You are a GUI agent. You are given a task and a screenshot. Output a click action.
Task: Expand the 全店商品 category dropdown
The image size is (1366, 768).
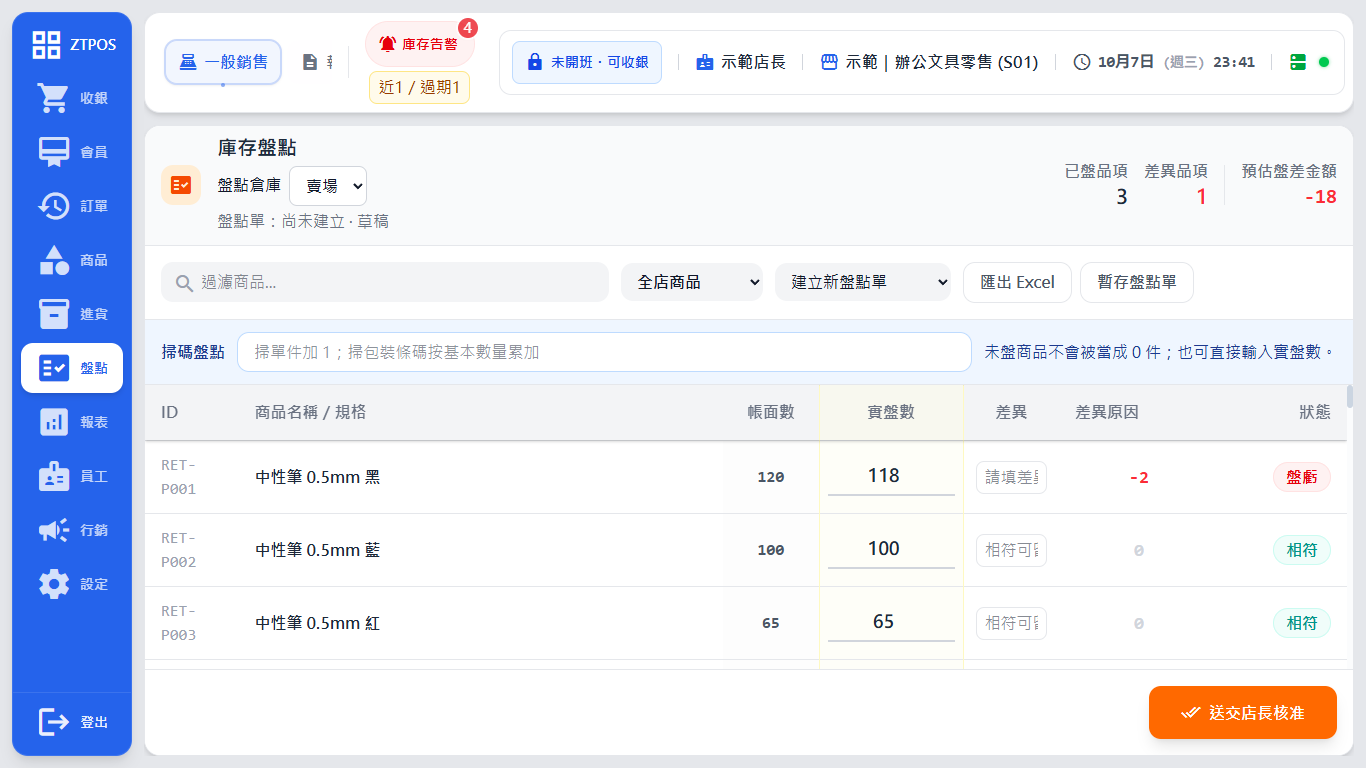(692, 282)
